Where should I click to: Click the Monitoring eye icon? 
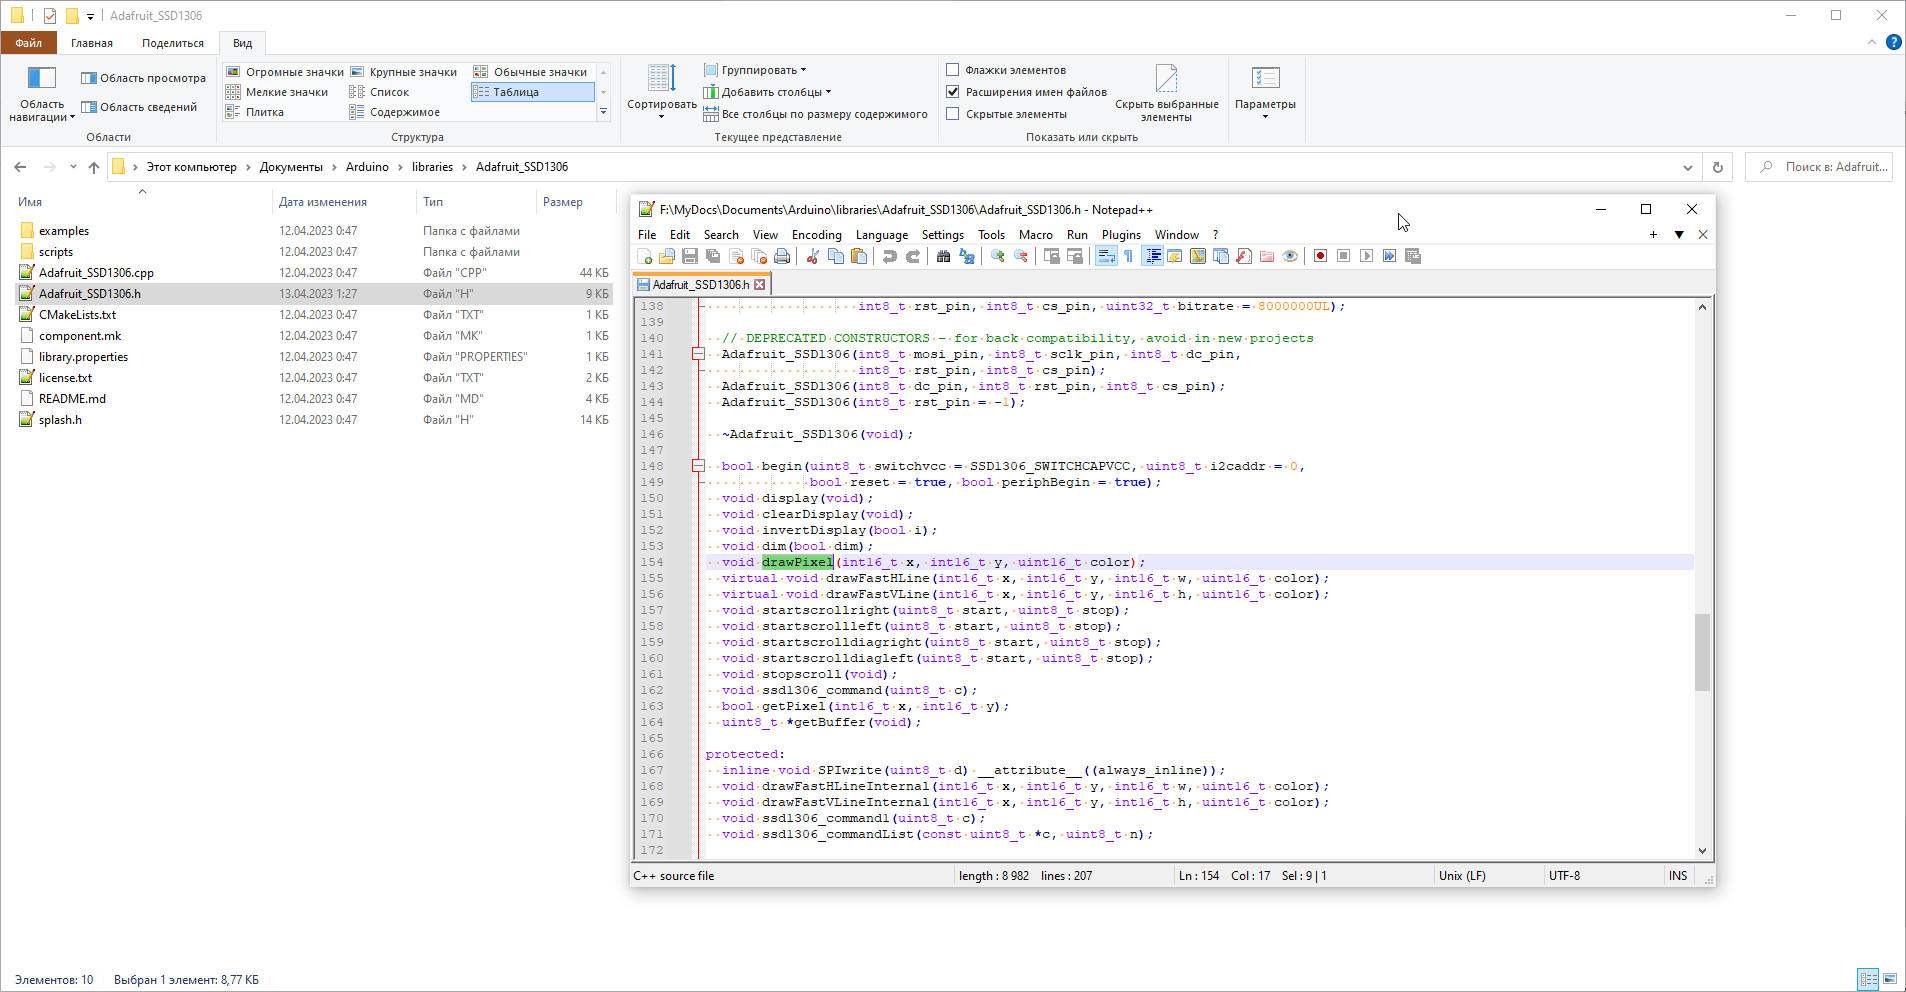[x=1290, y=257]
